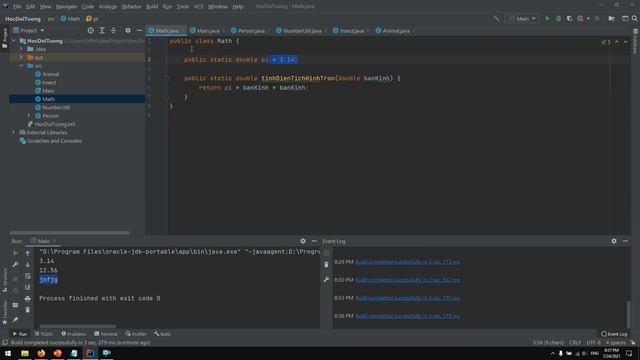Expand the out folder
The height and width of the screenshot is (360, 640).
click(x=22, y=58)
